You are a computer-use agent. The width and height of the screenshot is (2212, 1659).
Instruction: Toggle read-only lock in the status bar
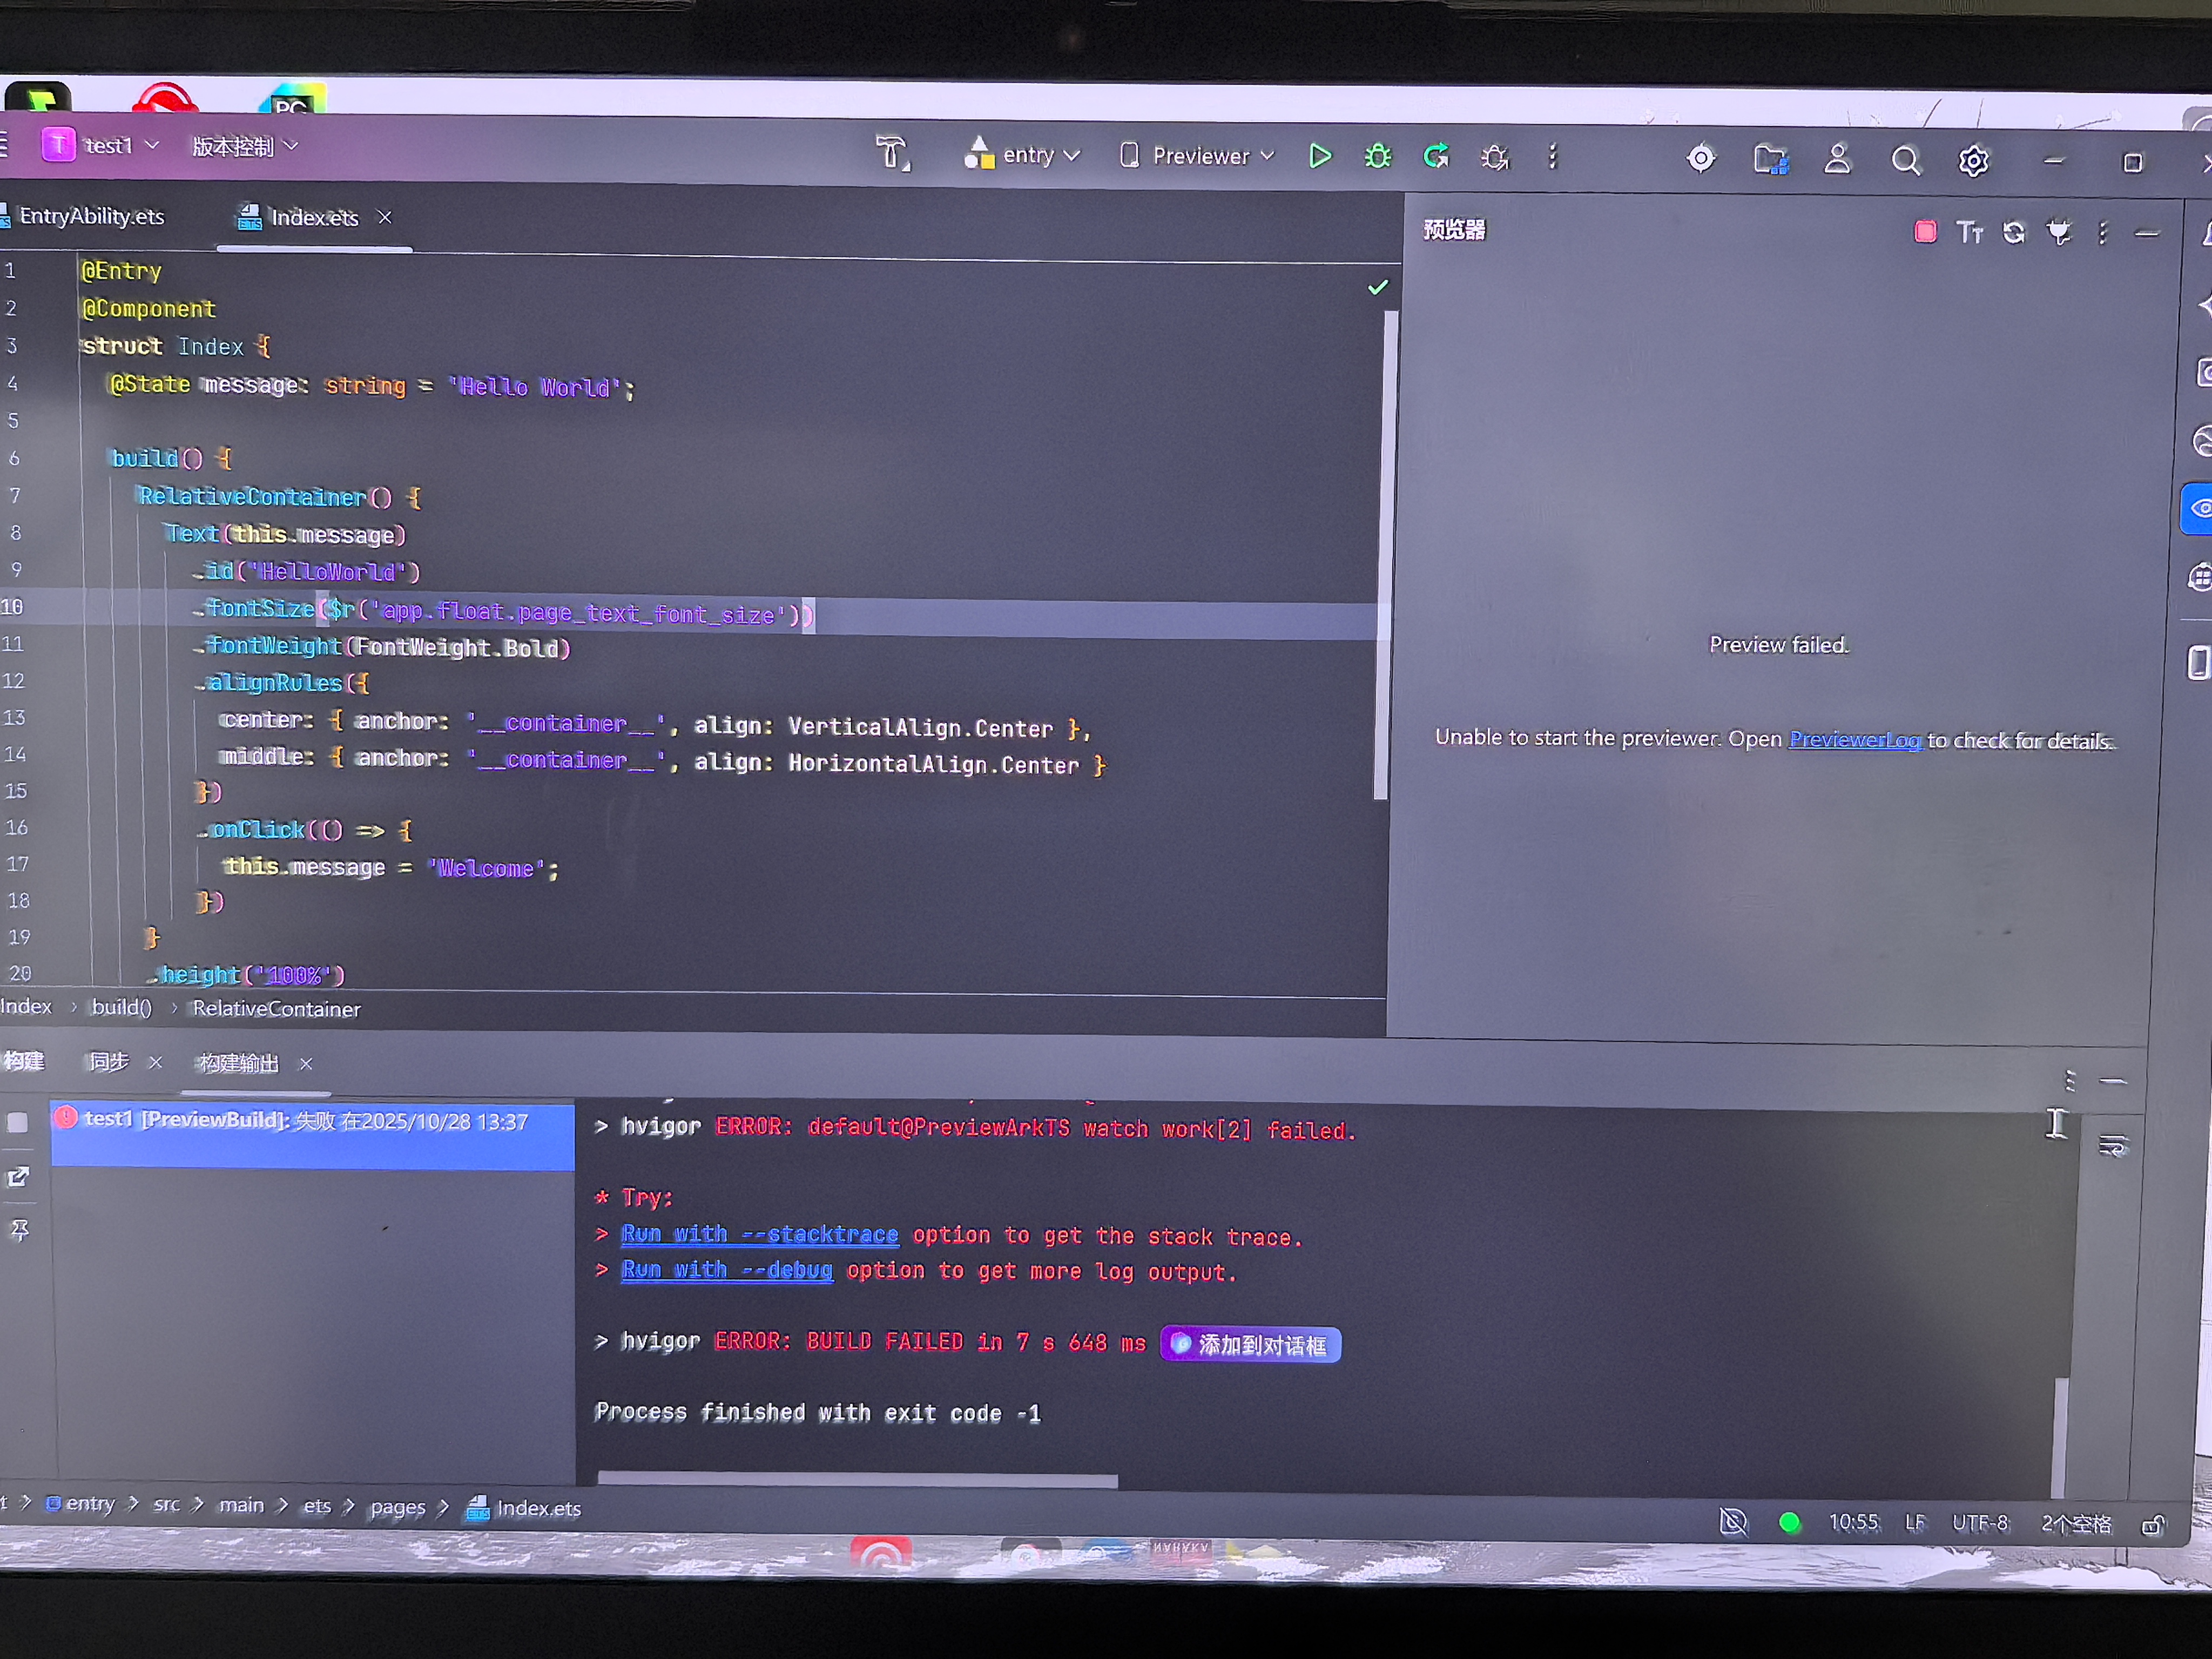(x=2152, y=1525)
